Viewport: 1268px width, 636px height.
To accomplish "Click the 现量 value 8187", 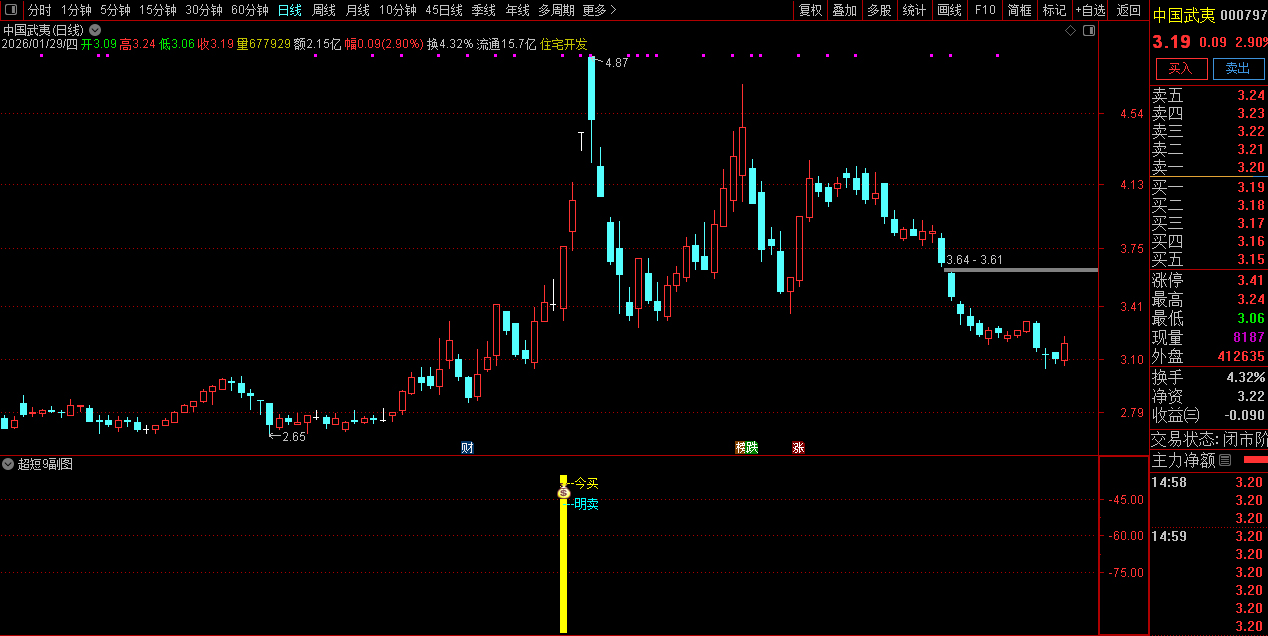I will (x=1249, y=337).
